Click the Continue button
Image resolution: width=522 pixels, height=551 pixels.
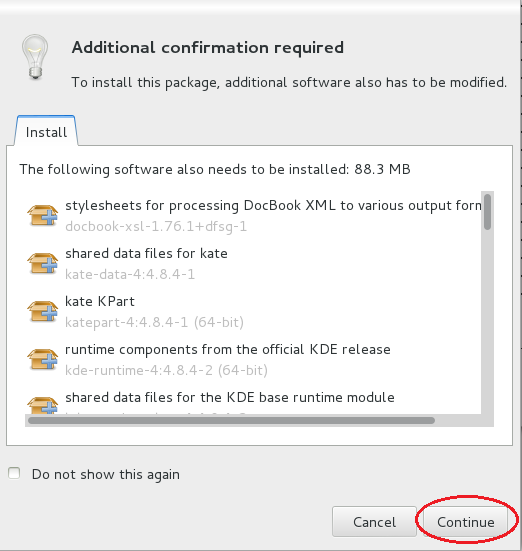click(x=465, y=522)
